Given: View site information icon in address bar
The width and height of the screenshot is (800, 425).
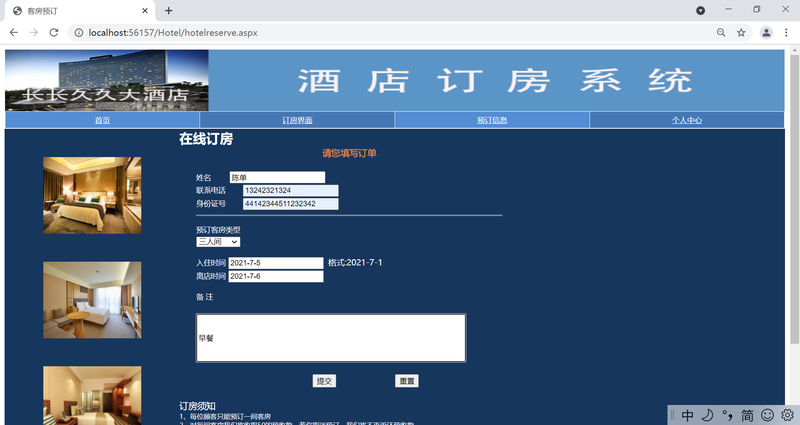Looking at the screenshot, I should tap(79, 33).
